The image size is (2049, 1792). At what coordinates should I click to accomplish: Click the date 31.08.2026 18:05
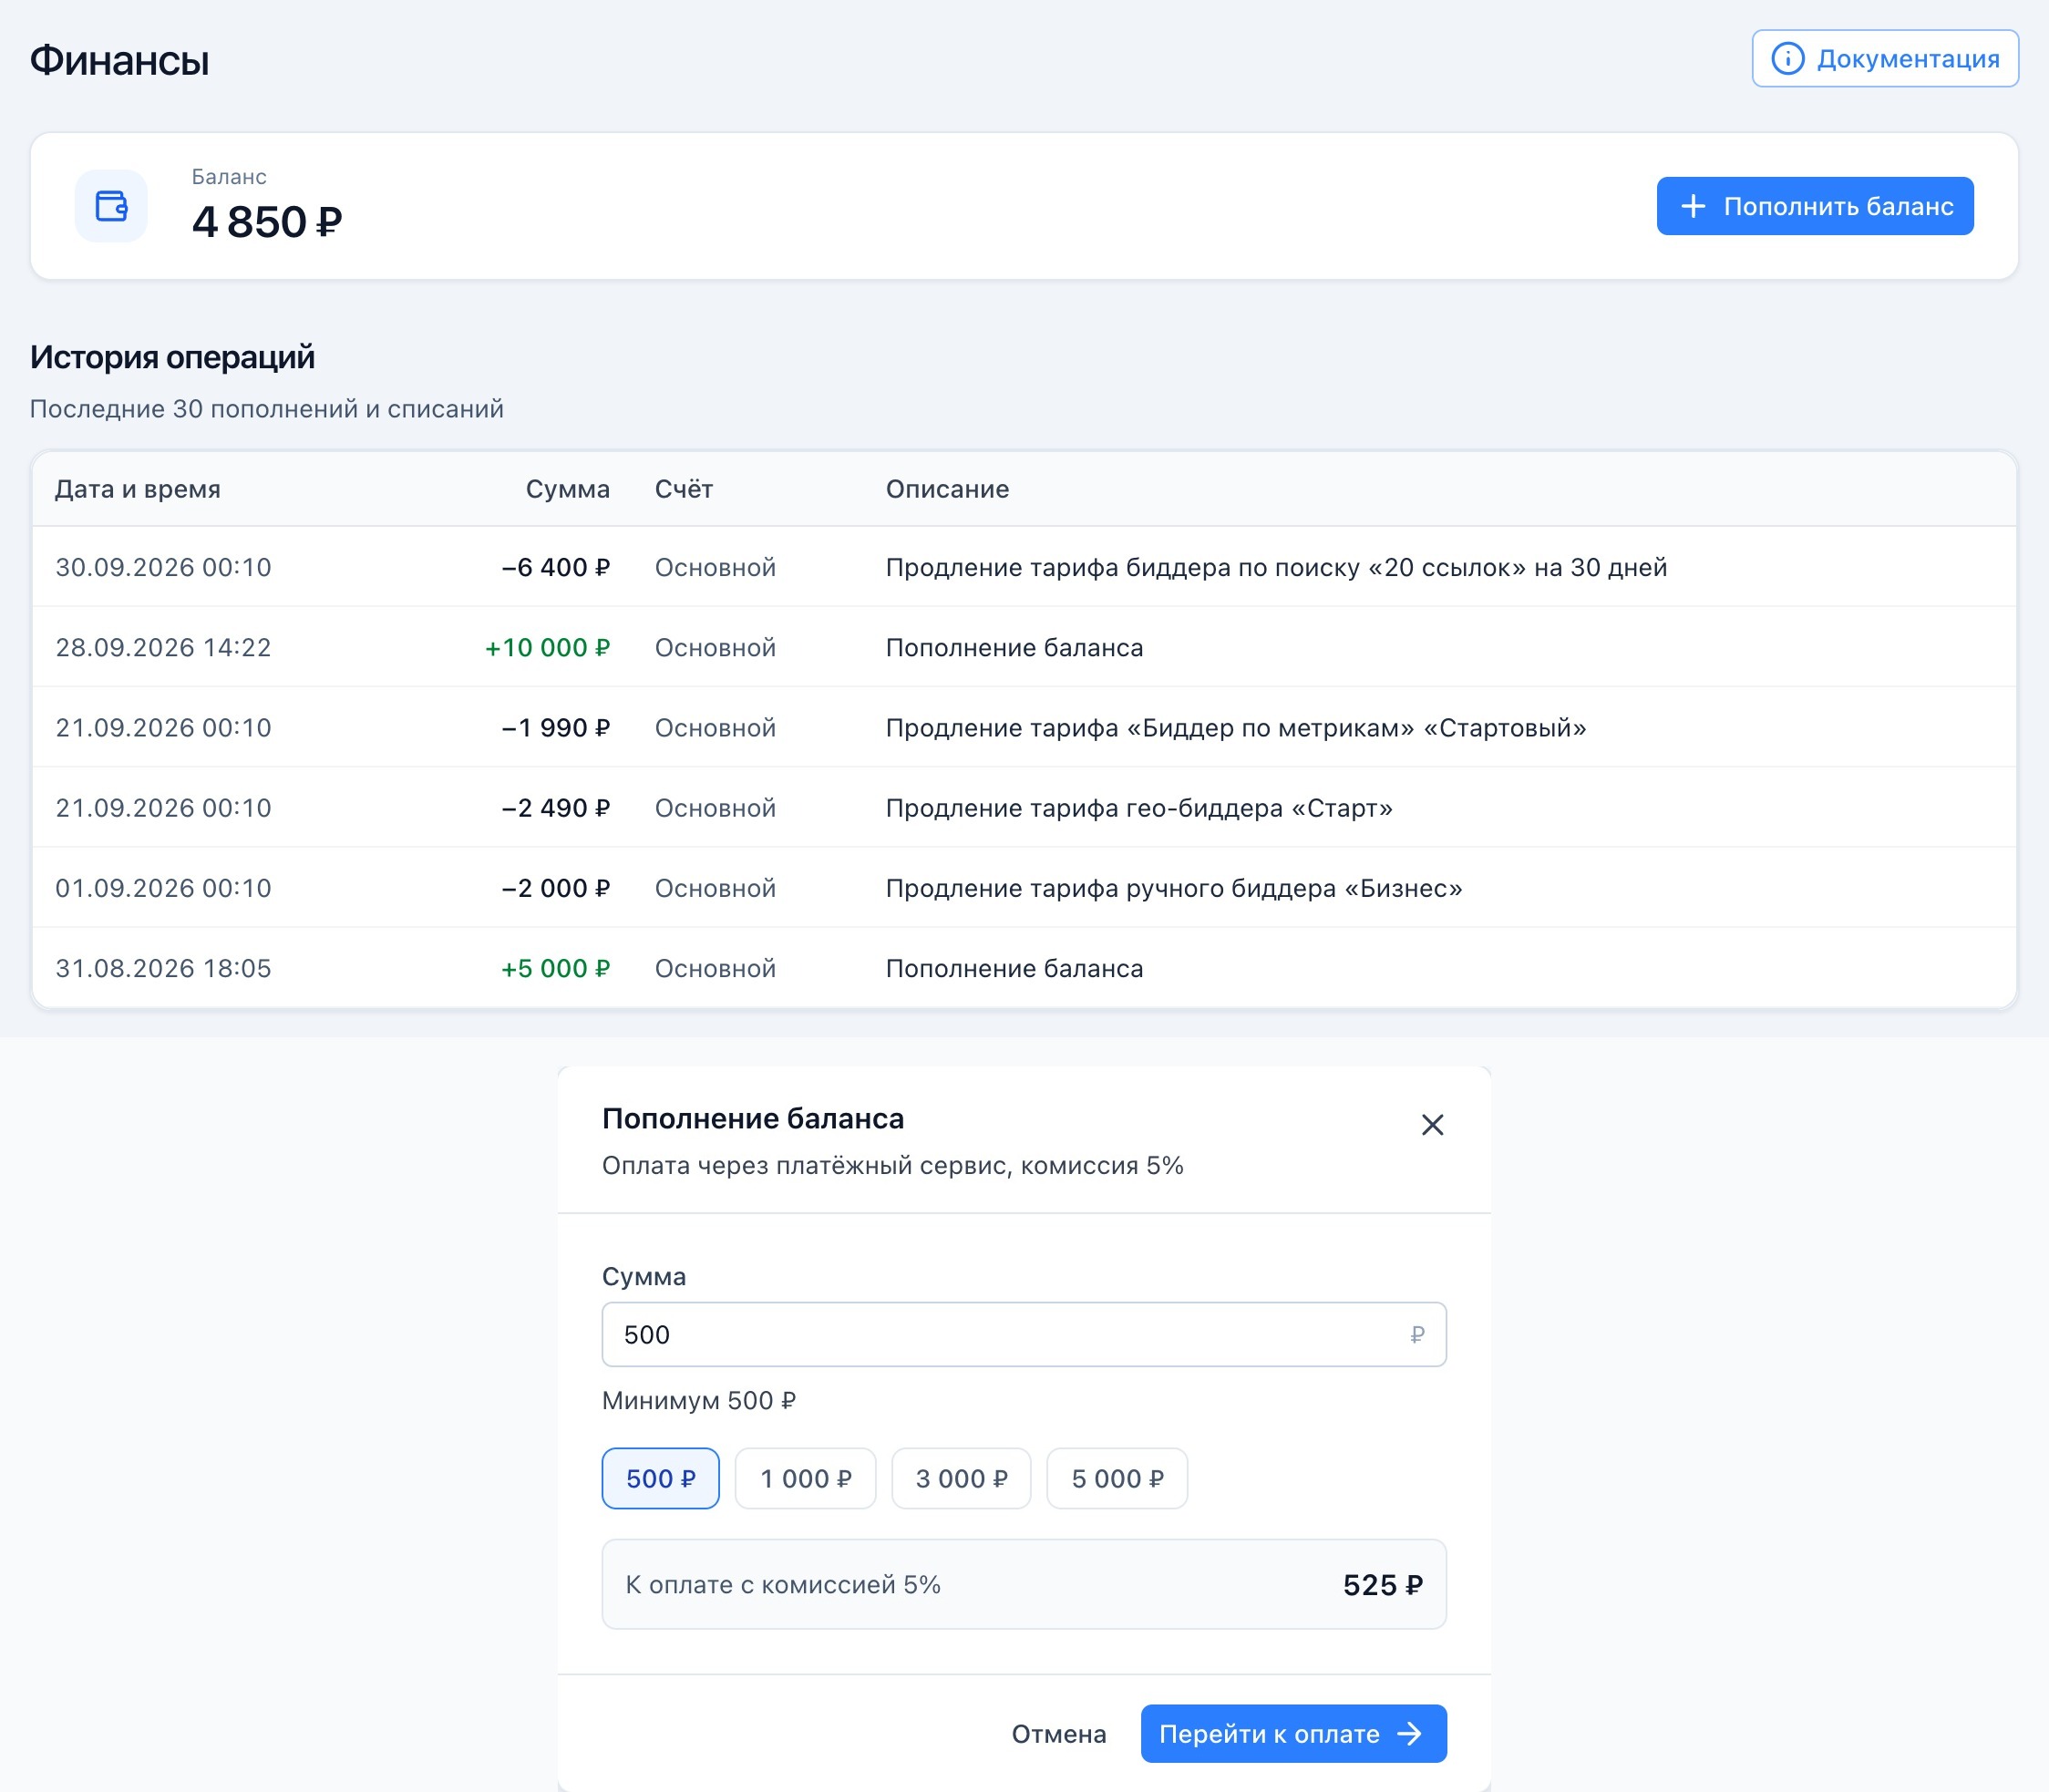click(163, 968)
